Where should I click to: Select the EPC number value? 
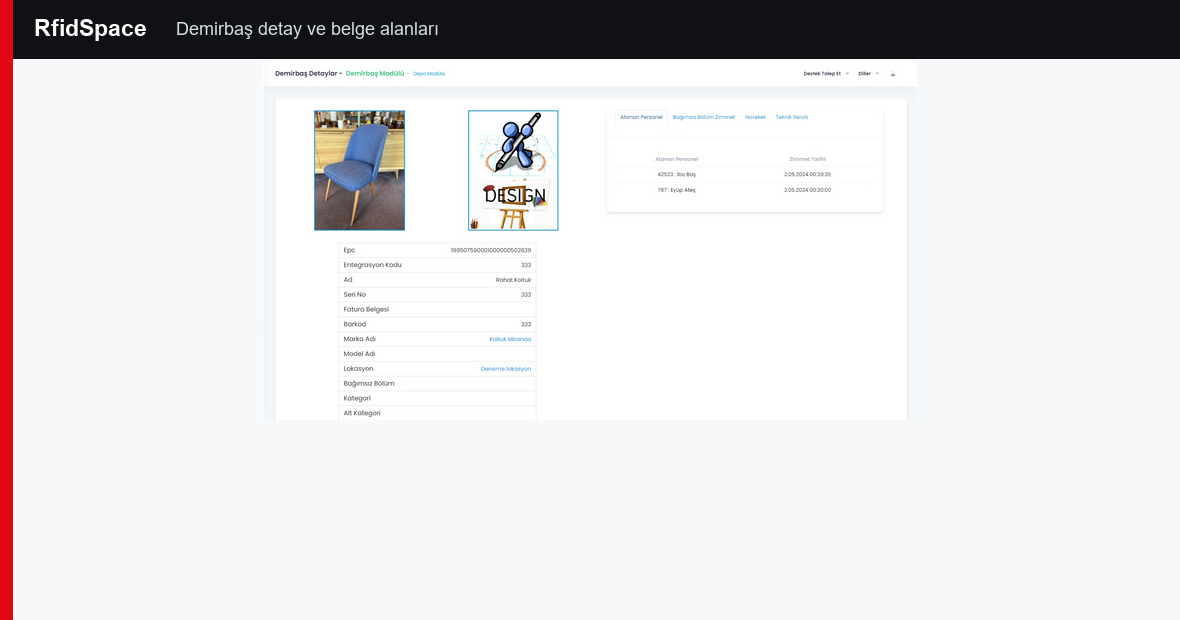pyautogui.click(x=491, y=251)
